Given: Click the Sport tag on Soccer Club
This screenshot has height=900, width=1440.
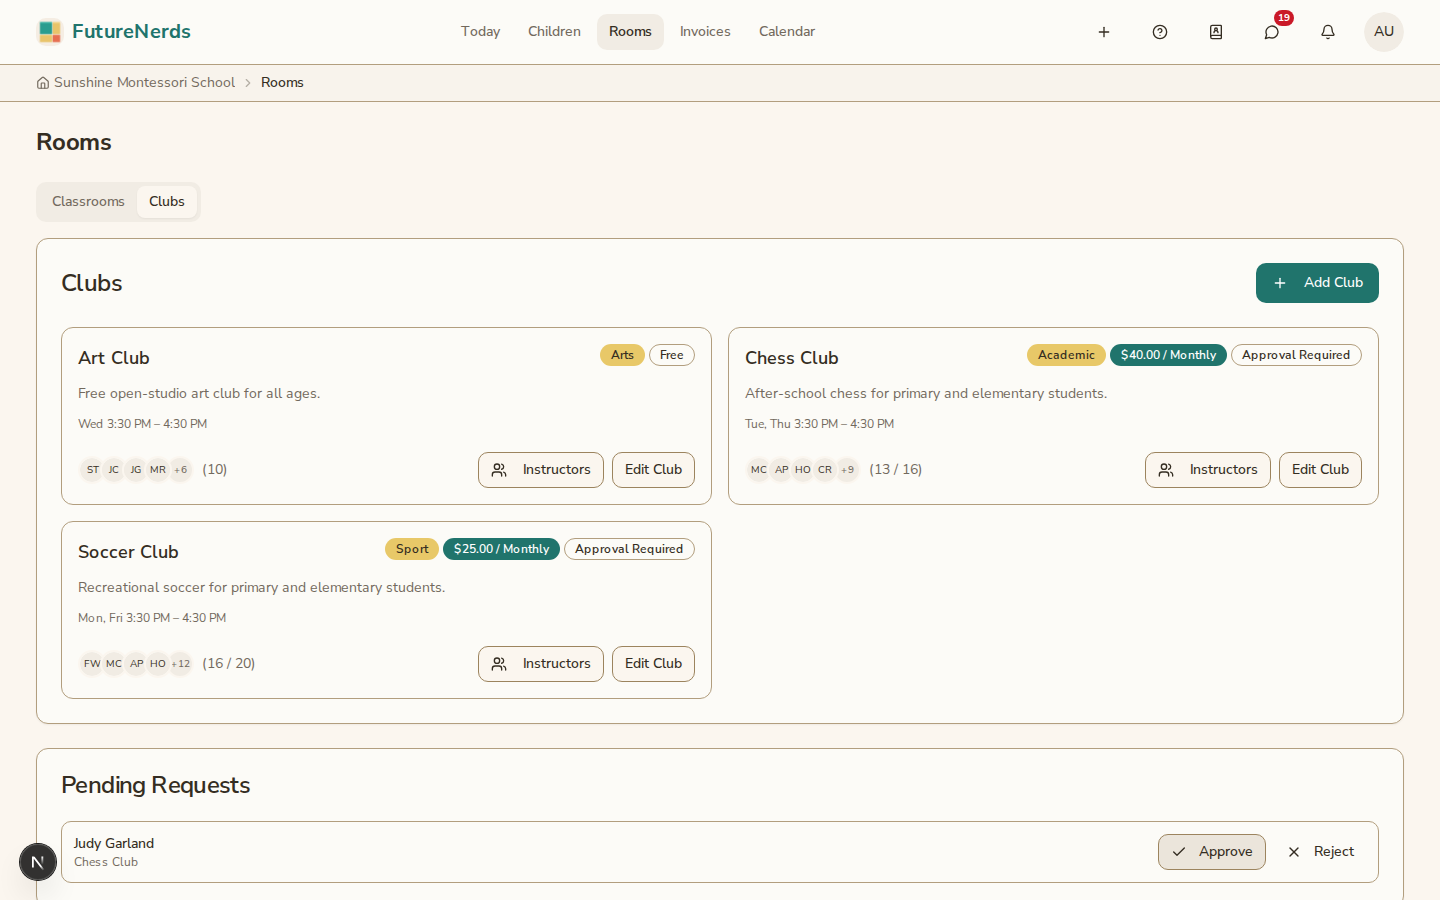Looking at the screenshot, I should [x=412, y=549].
